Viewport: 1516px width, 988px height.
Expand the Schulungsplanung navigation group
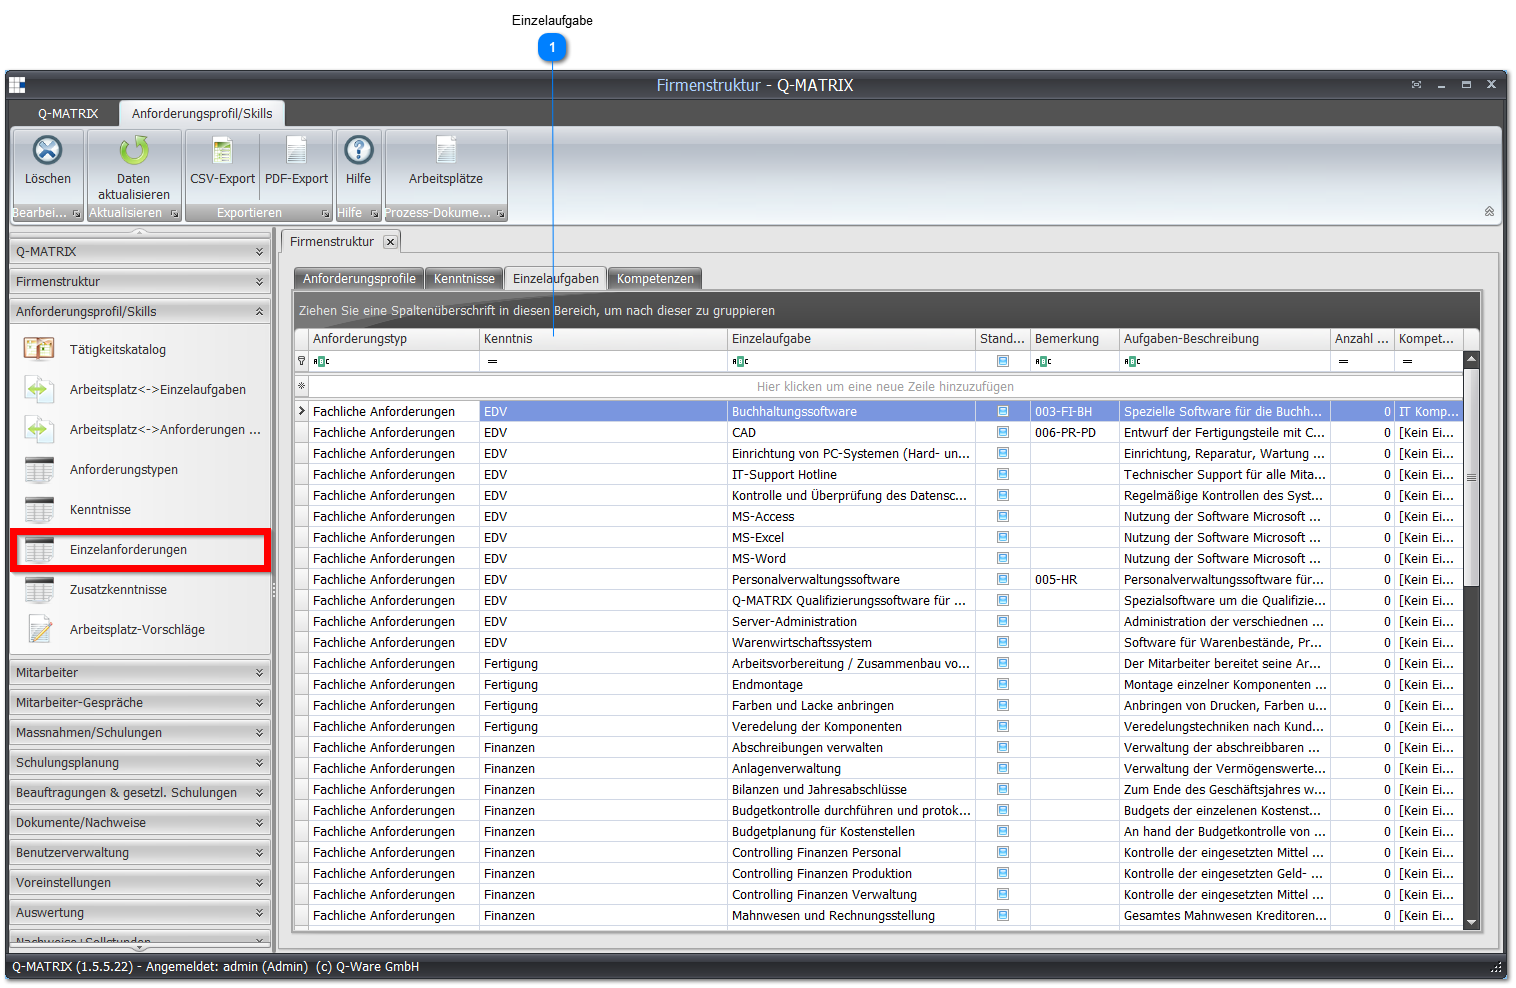pyautogui.click(x=140, y=762)
